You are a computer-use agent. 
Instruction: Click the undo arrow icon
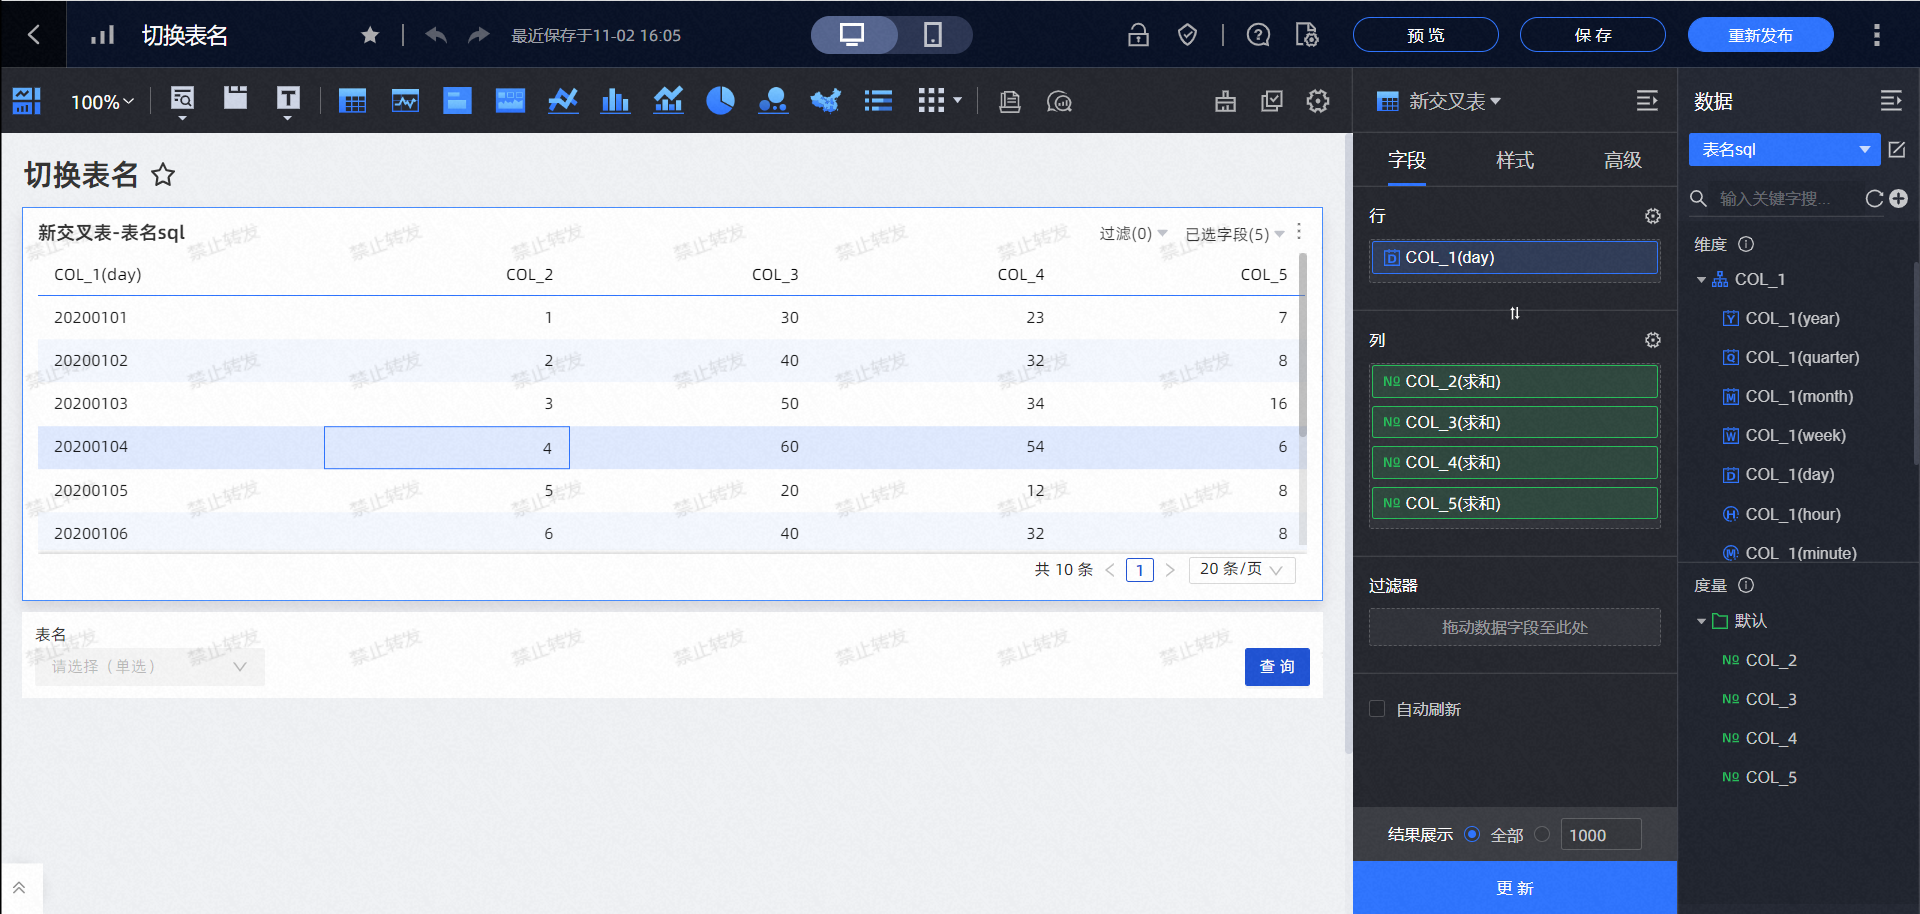click(x=436, y=35)
